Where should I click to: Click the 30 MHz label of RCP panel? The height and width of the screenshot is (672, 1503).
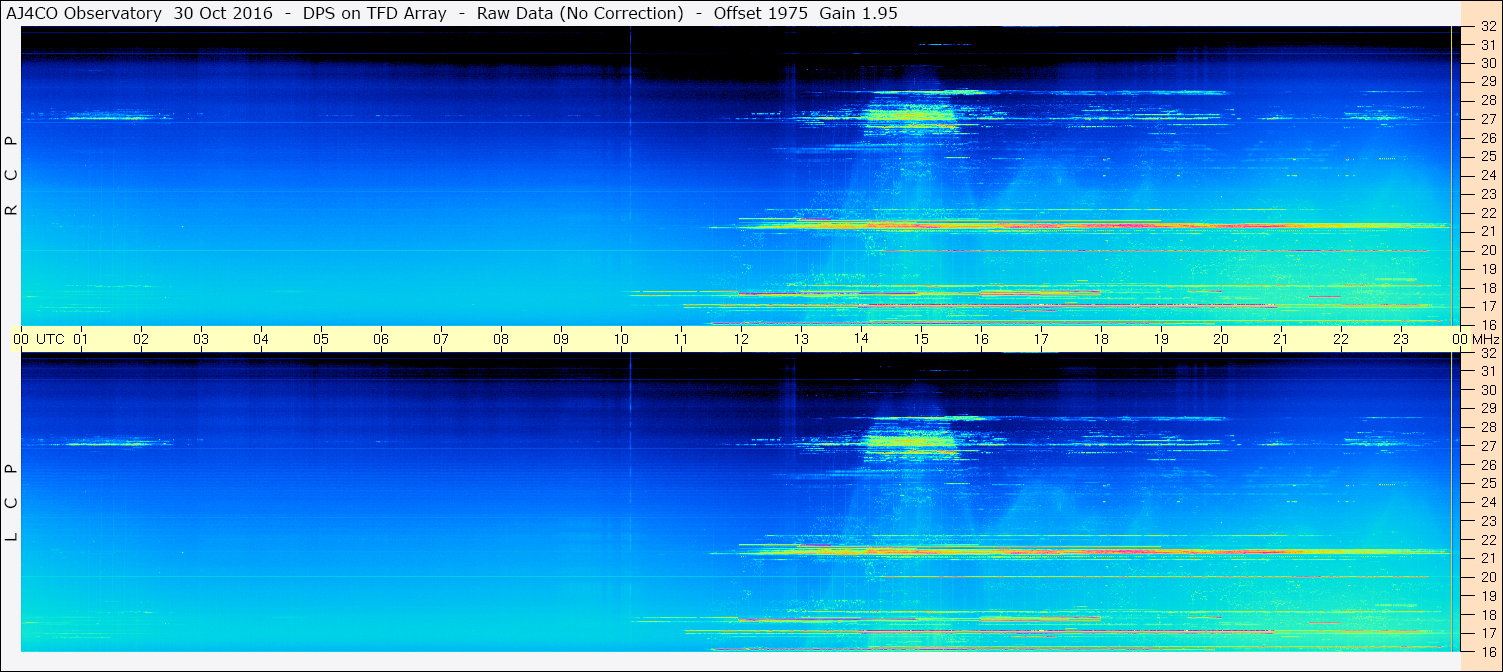(x=1487, y=63)
